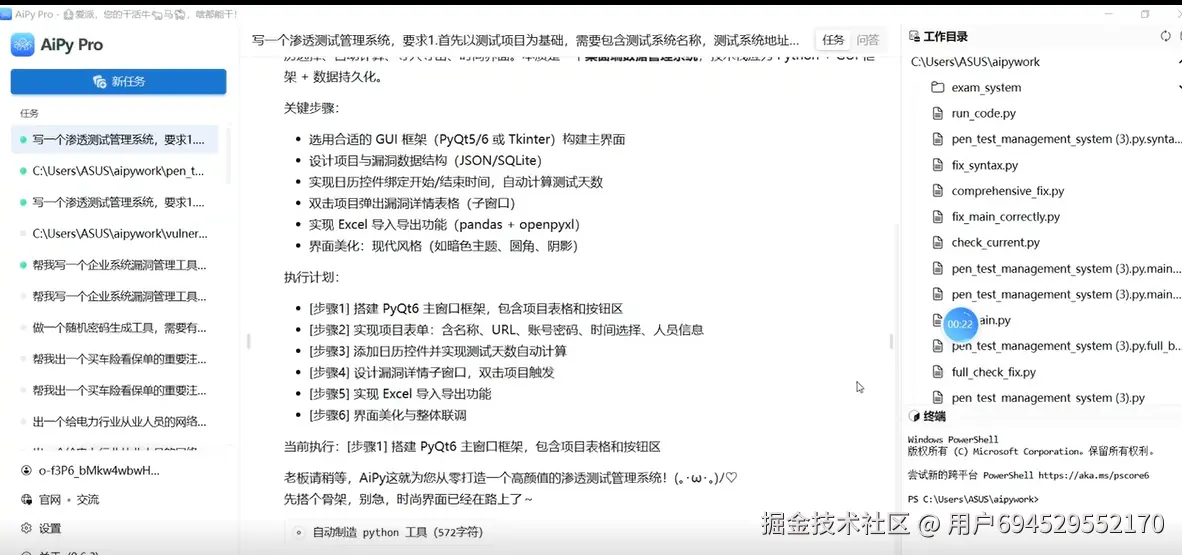Click the PowerShell prompt PS C:\Users\ASUS\aipywork>

(x=973, y=499)
